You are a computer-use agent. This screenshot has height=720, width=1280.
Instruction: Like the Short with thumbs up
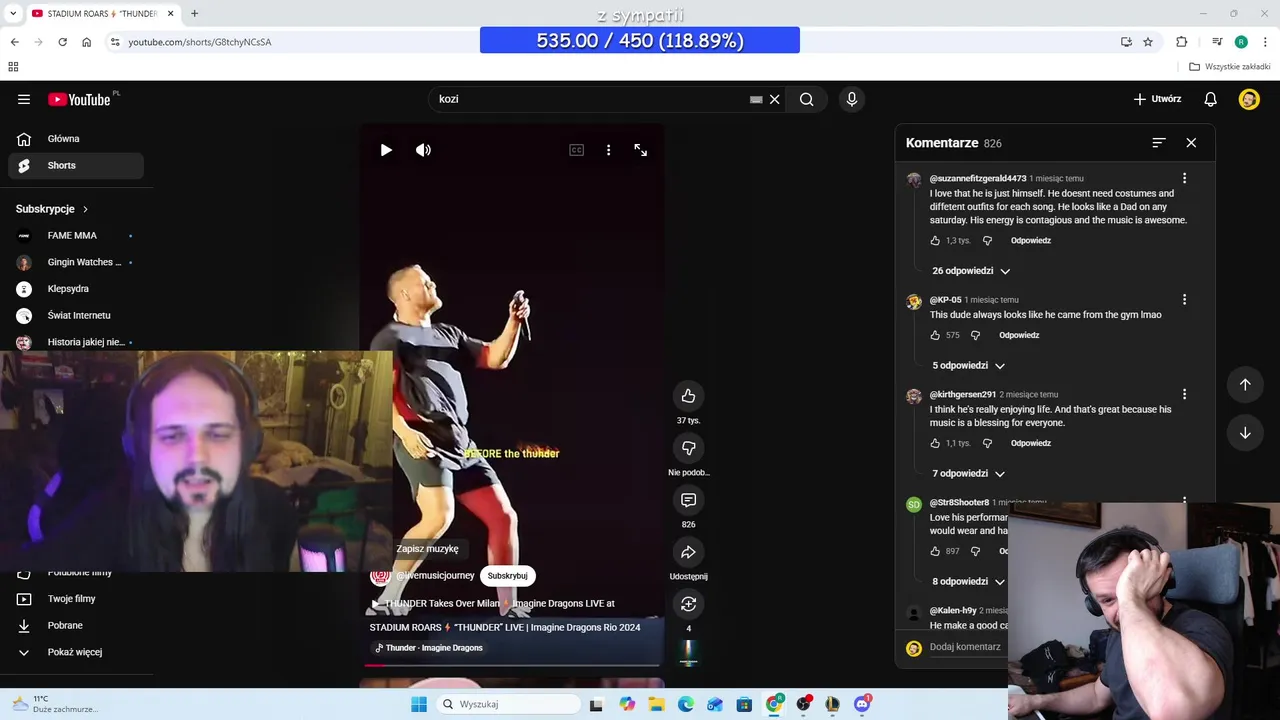pyautogui.click(x=688, y=396)
